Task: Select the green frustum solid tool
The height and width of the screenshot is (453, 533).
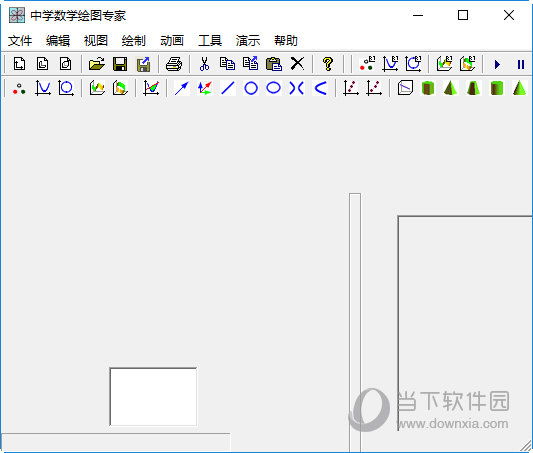Action: 474,88
